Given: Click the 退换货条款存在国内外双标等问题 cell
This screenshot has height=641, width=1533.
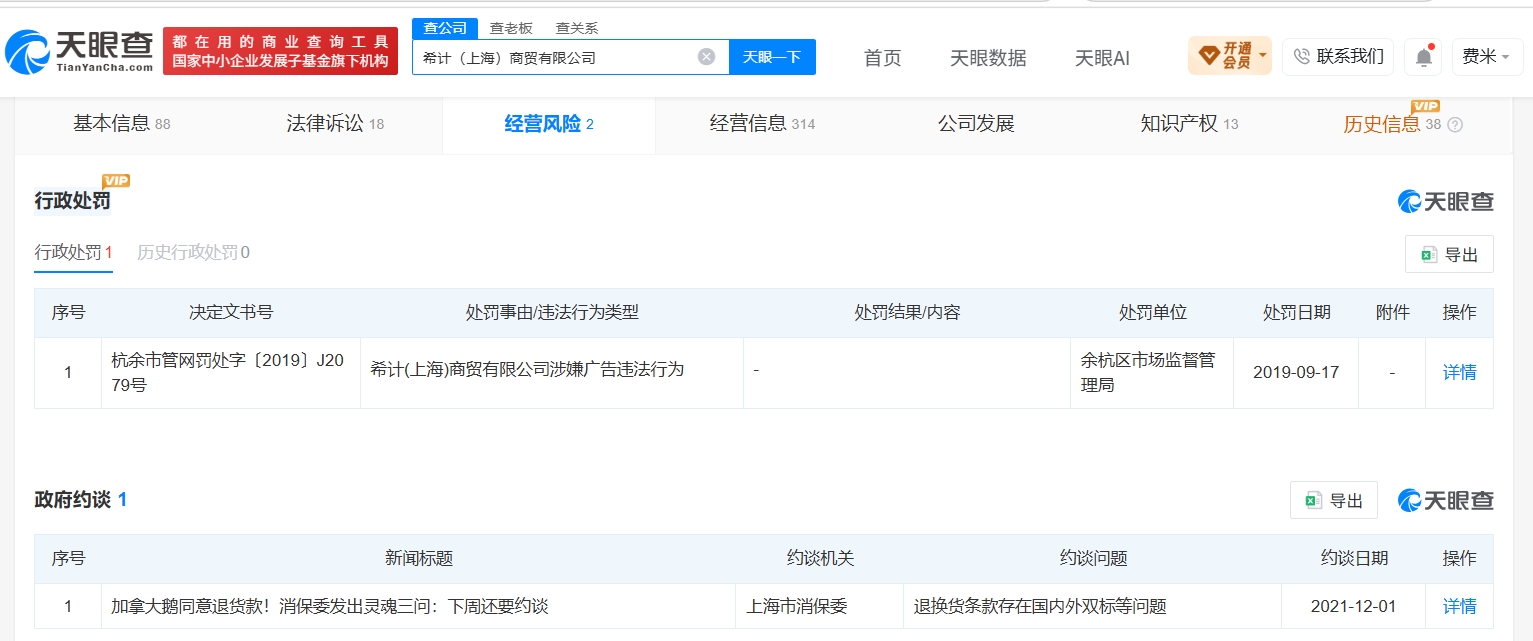Looking at the screenshot, I should [1092, 606].
